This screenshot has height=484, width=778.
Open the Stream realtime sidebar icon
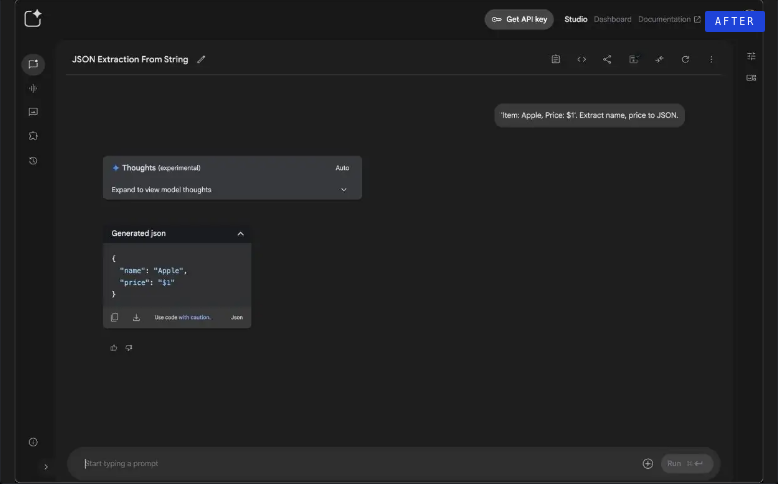coord(33,88)
